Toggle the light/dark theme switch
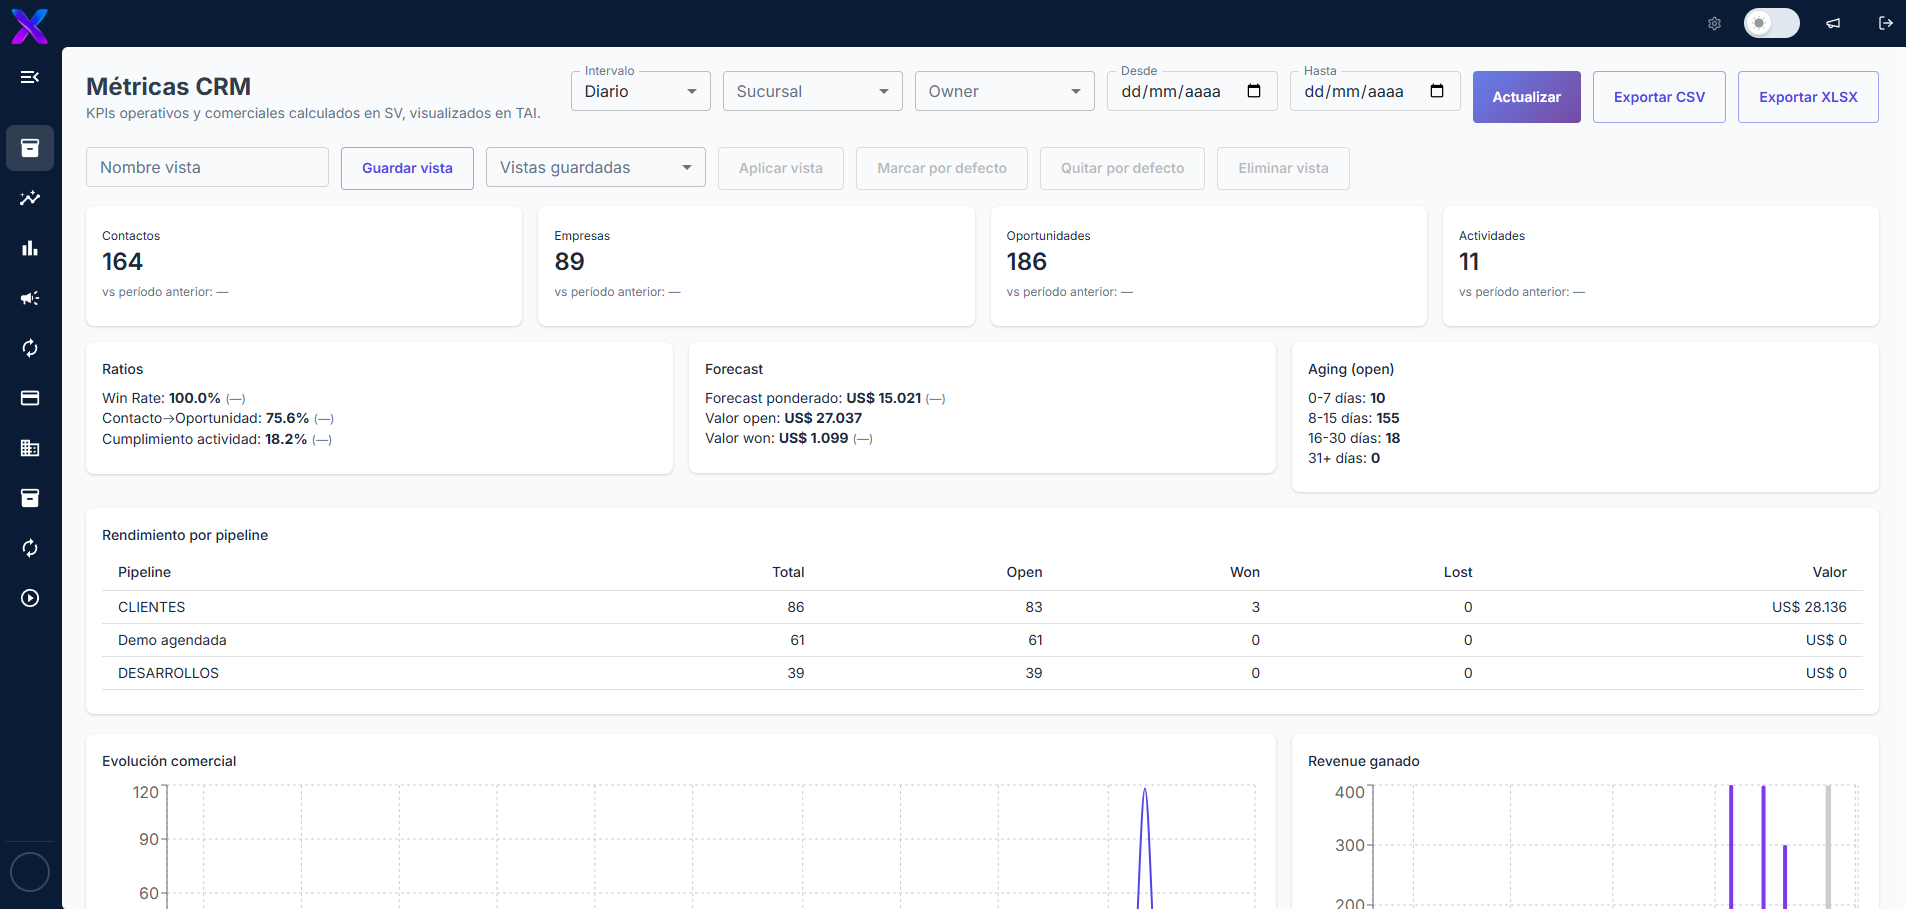The image size is (1906, 909). 1771,23
